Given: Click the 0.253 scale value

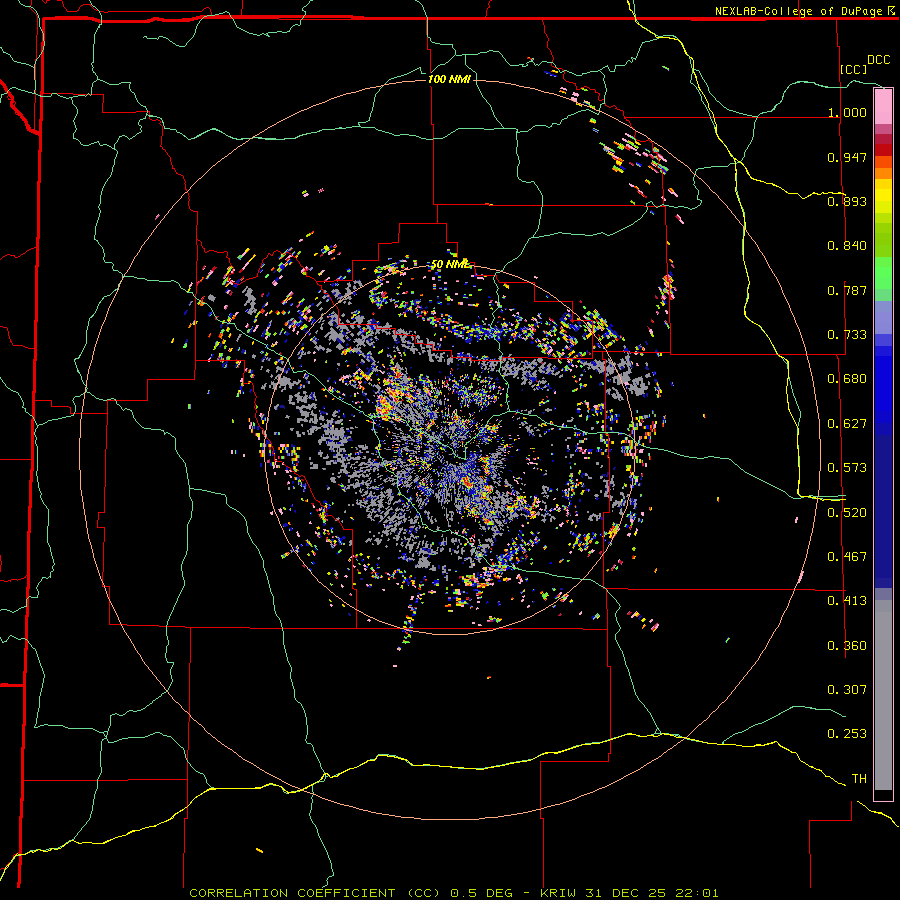Looking at the screenshot, I should (x=847, y=734).
